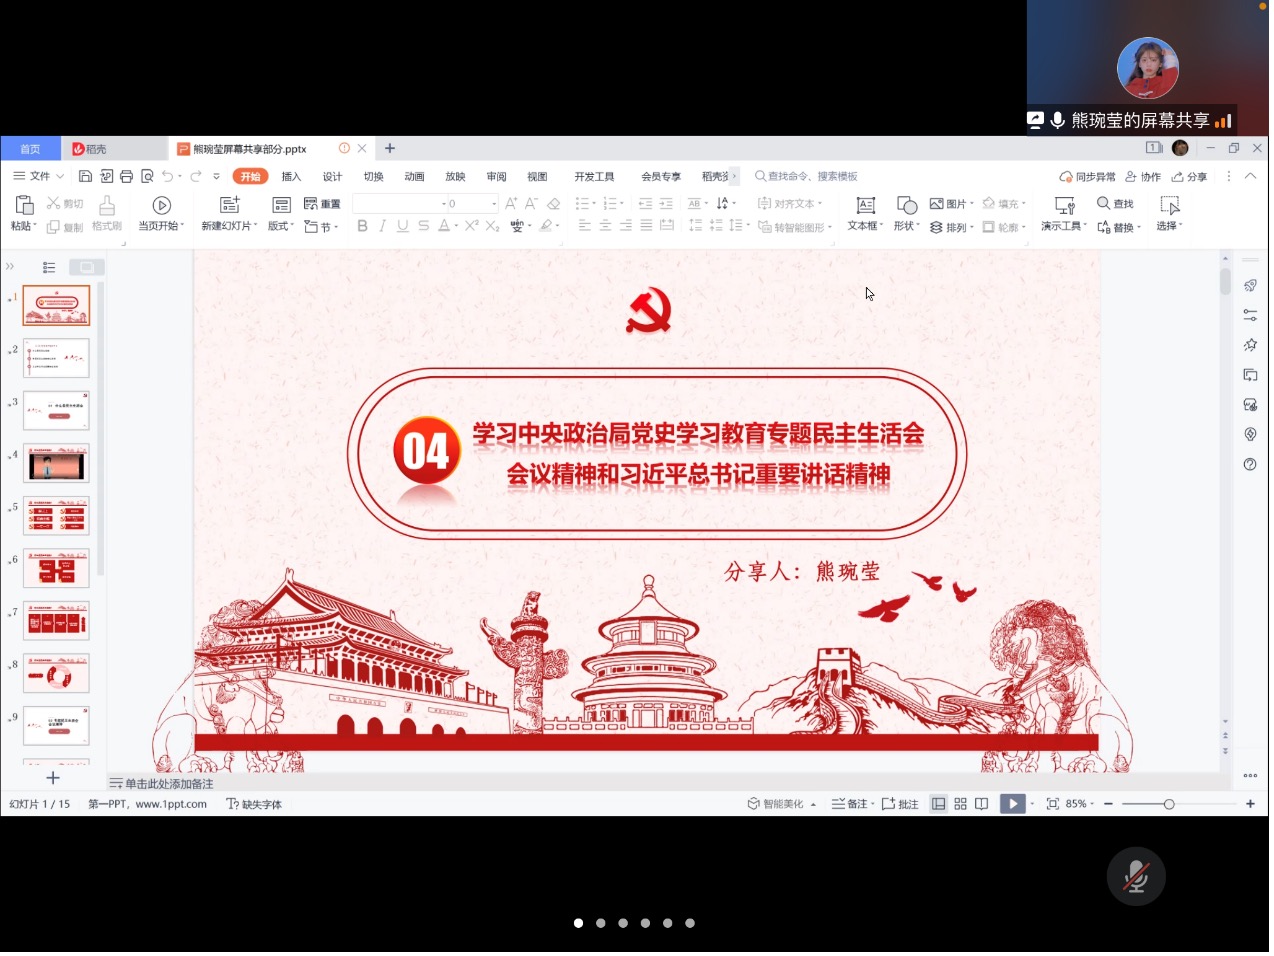This screenshot has width=1274, height=956.
Task: Click the Print icon in quick access toolbar
Action: pos(126,177)
